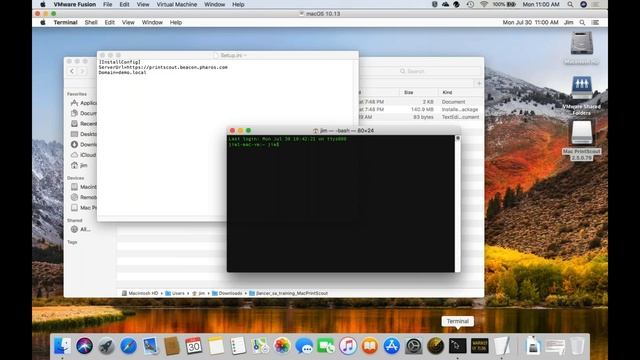This screenshot has height=360, width=640.
Task: Click TextEdit icon in Dock
Action: 502,346
